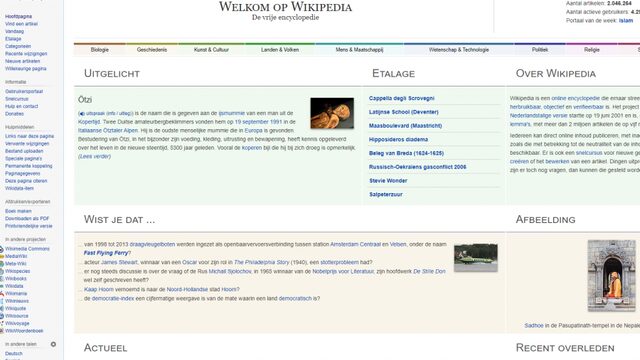Click Lees verder under Ötzi
The height and width of the screenshot is (360, 640).
pos(94,156)
